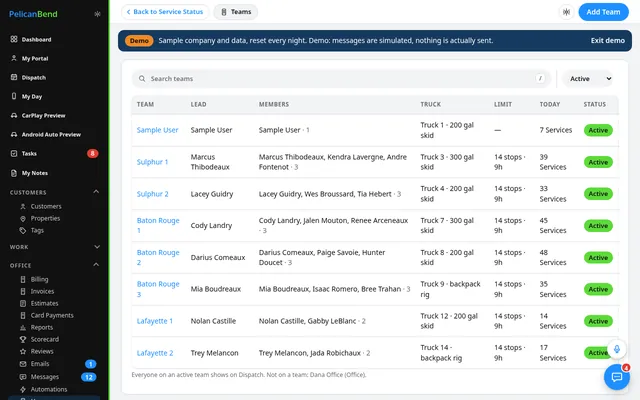Open the Active status filter dropdown
Screen dimensions: 640x400
[588, 79]
